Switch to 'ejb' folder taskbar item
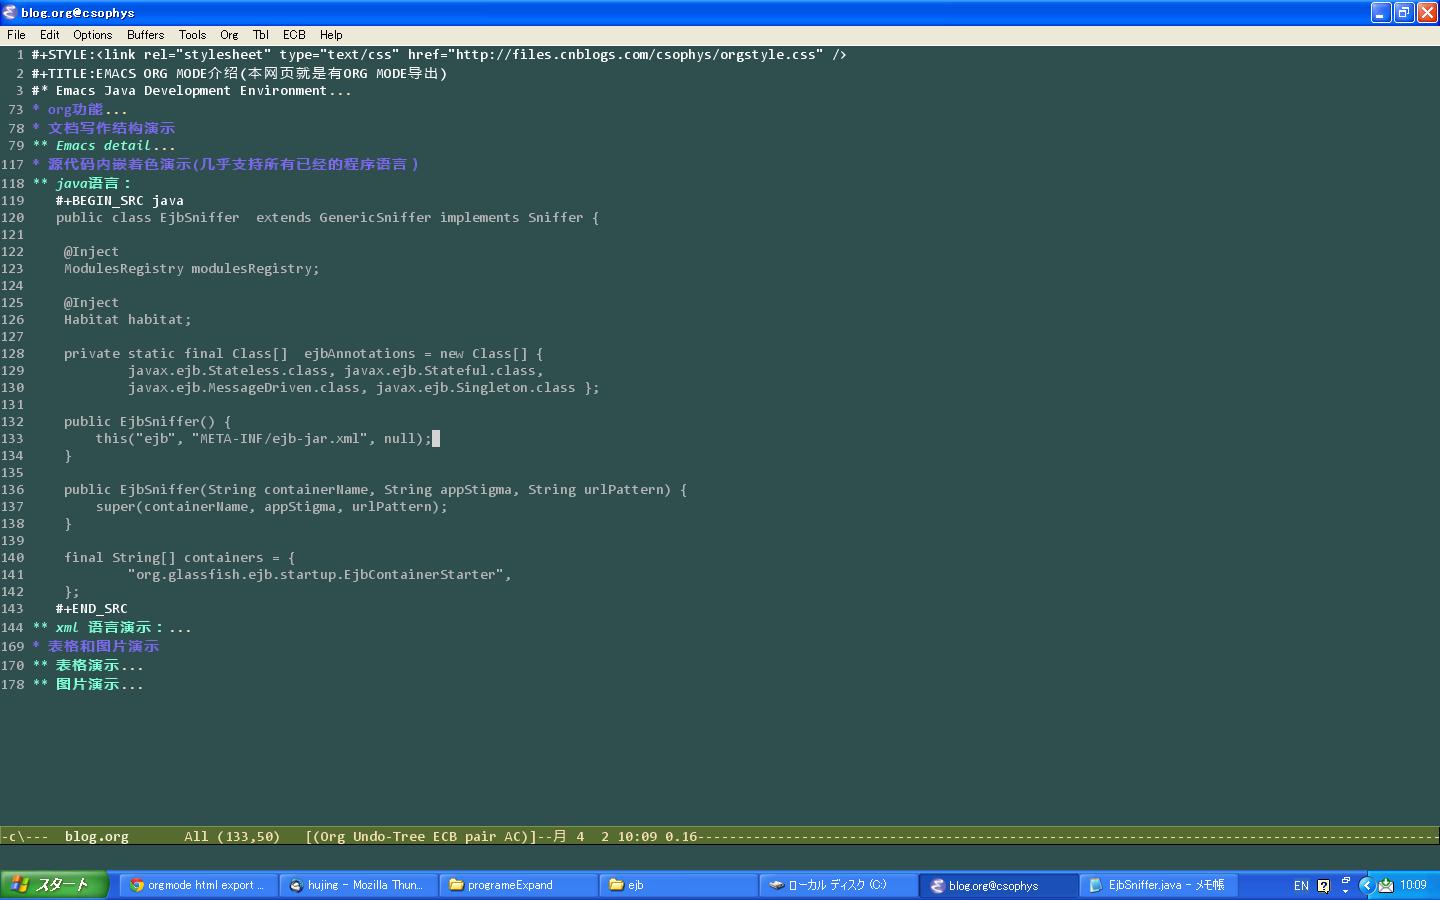This screenshot has height=900, width=1440. pos(677,885)
